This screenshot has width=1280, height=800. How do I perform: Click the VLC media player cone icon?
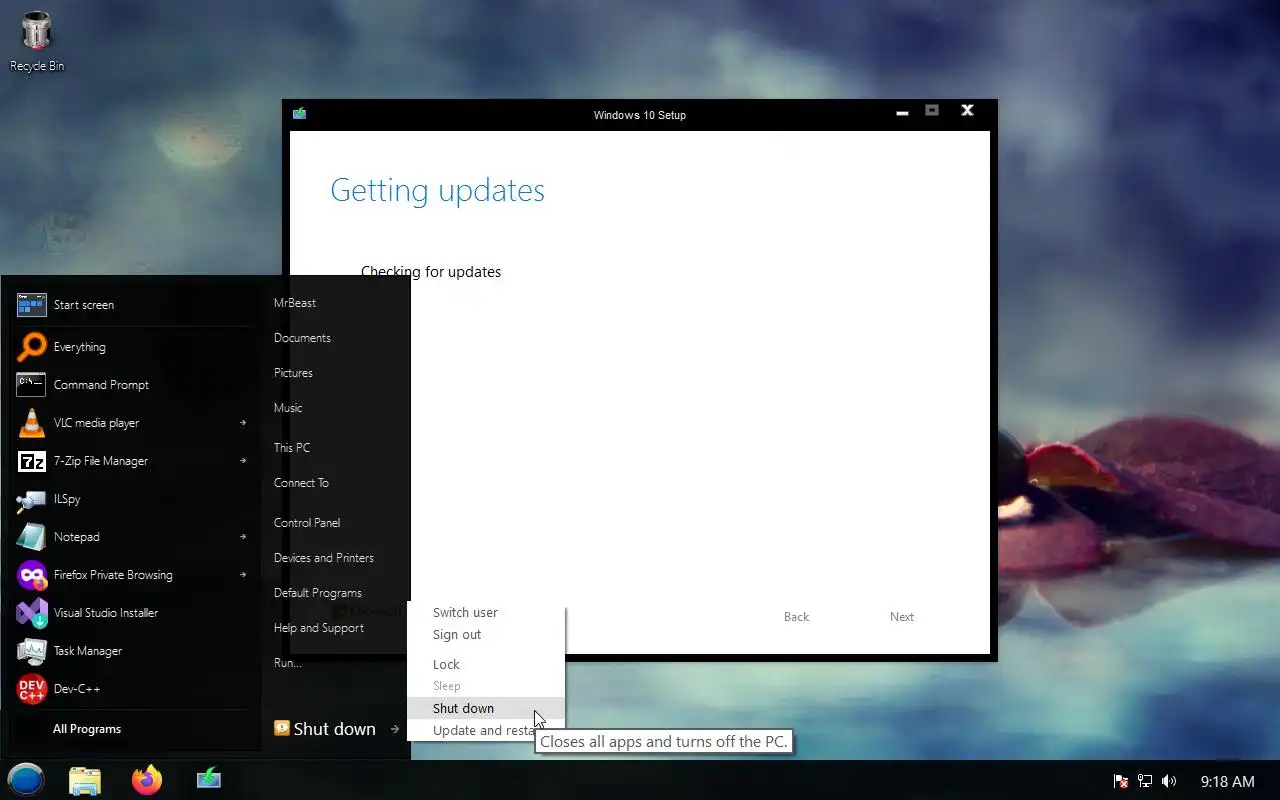(x=32, y=423)
